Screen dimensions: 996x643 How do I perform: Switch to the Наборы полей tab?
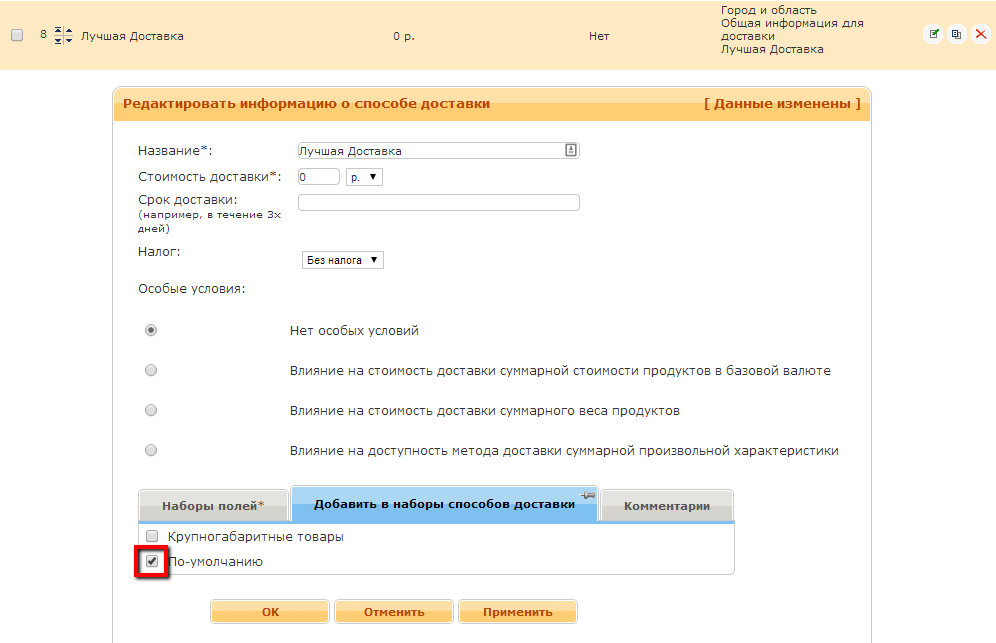coord(213,506)
